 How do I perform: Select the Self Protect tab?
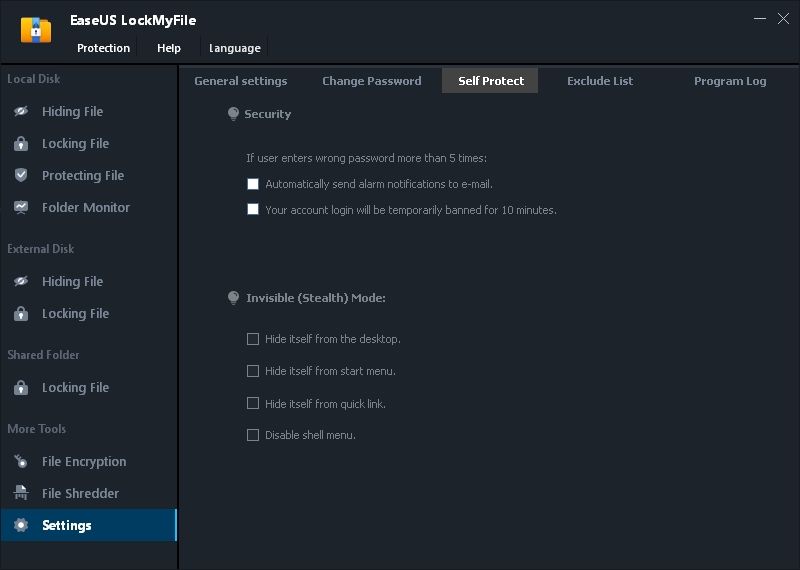click(490, 81)
